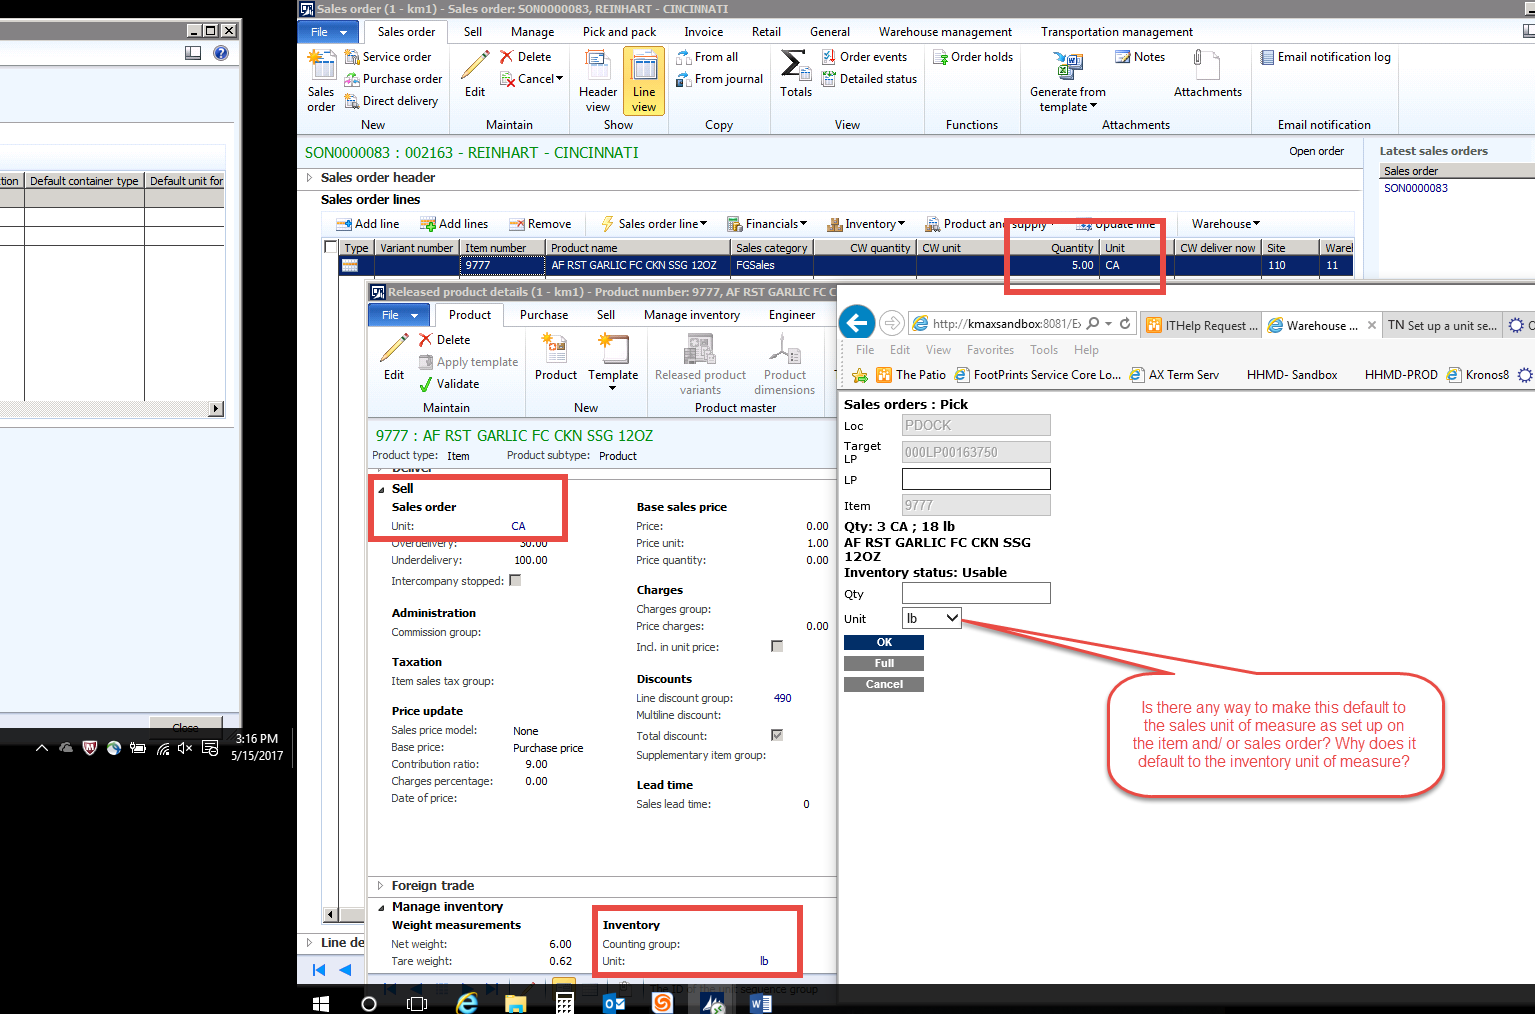This screenshot has width=1535, height=1014.
Task: Open the Unit dropdown showing lb
Action: [x=931, y=619]
